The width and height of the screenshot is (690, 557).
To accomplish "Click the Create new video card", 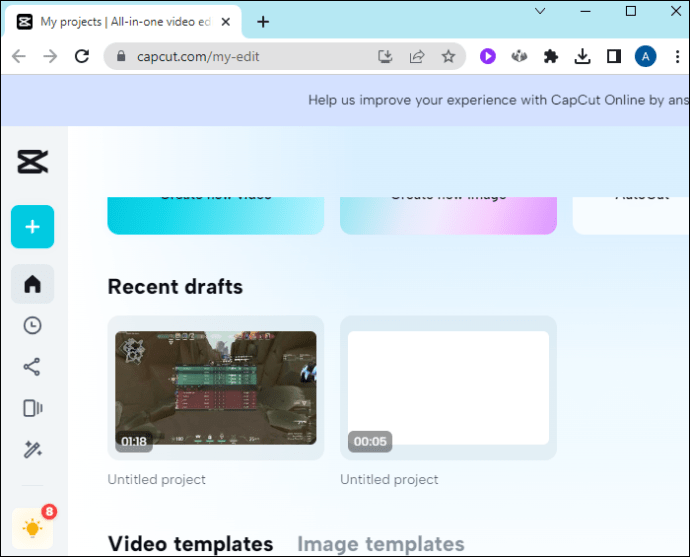I will coord(216,215).
